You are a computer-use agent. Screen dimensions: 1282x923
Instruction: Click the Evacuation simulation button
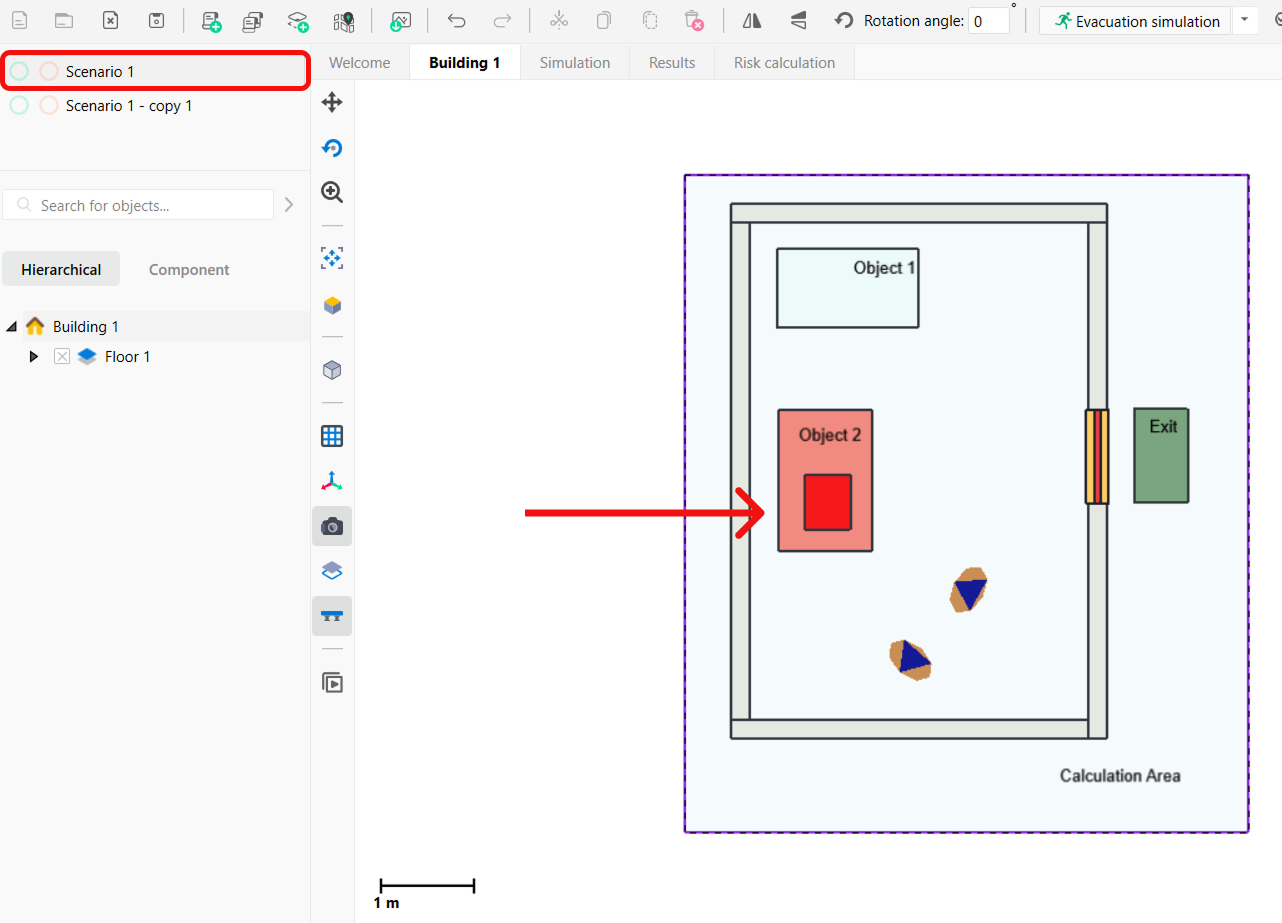[1136, 21]
